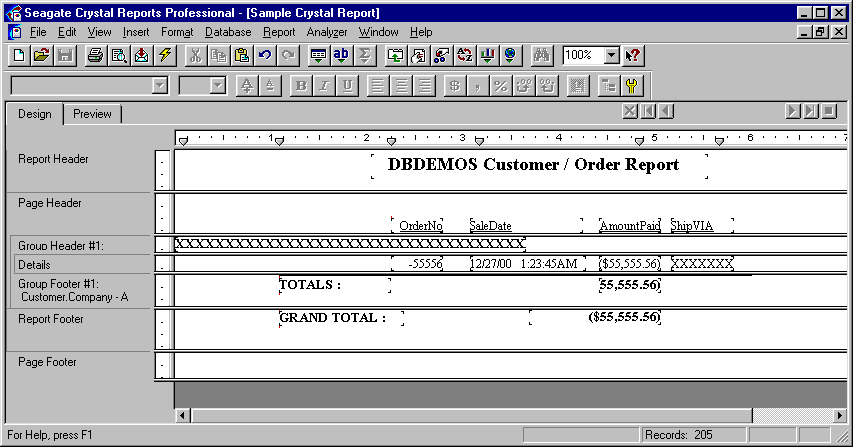
Task: Apply currency dollar format icon
Action: (x=455, y=86)
